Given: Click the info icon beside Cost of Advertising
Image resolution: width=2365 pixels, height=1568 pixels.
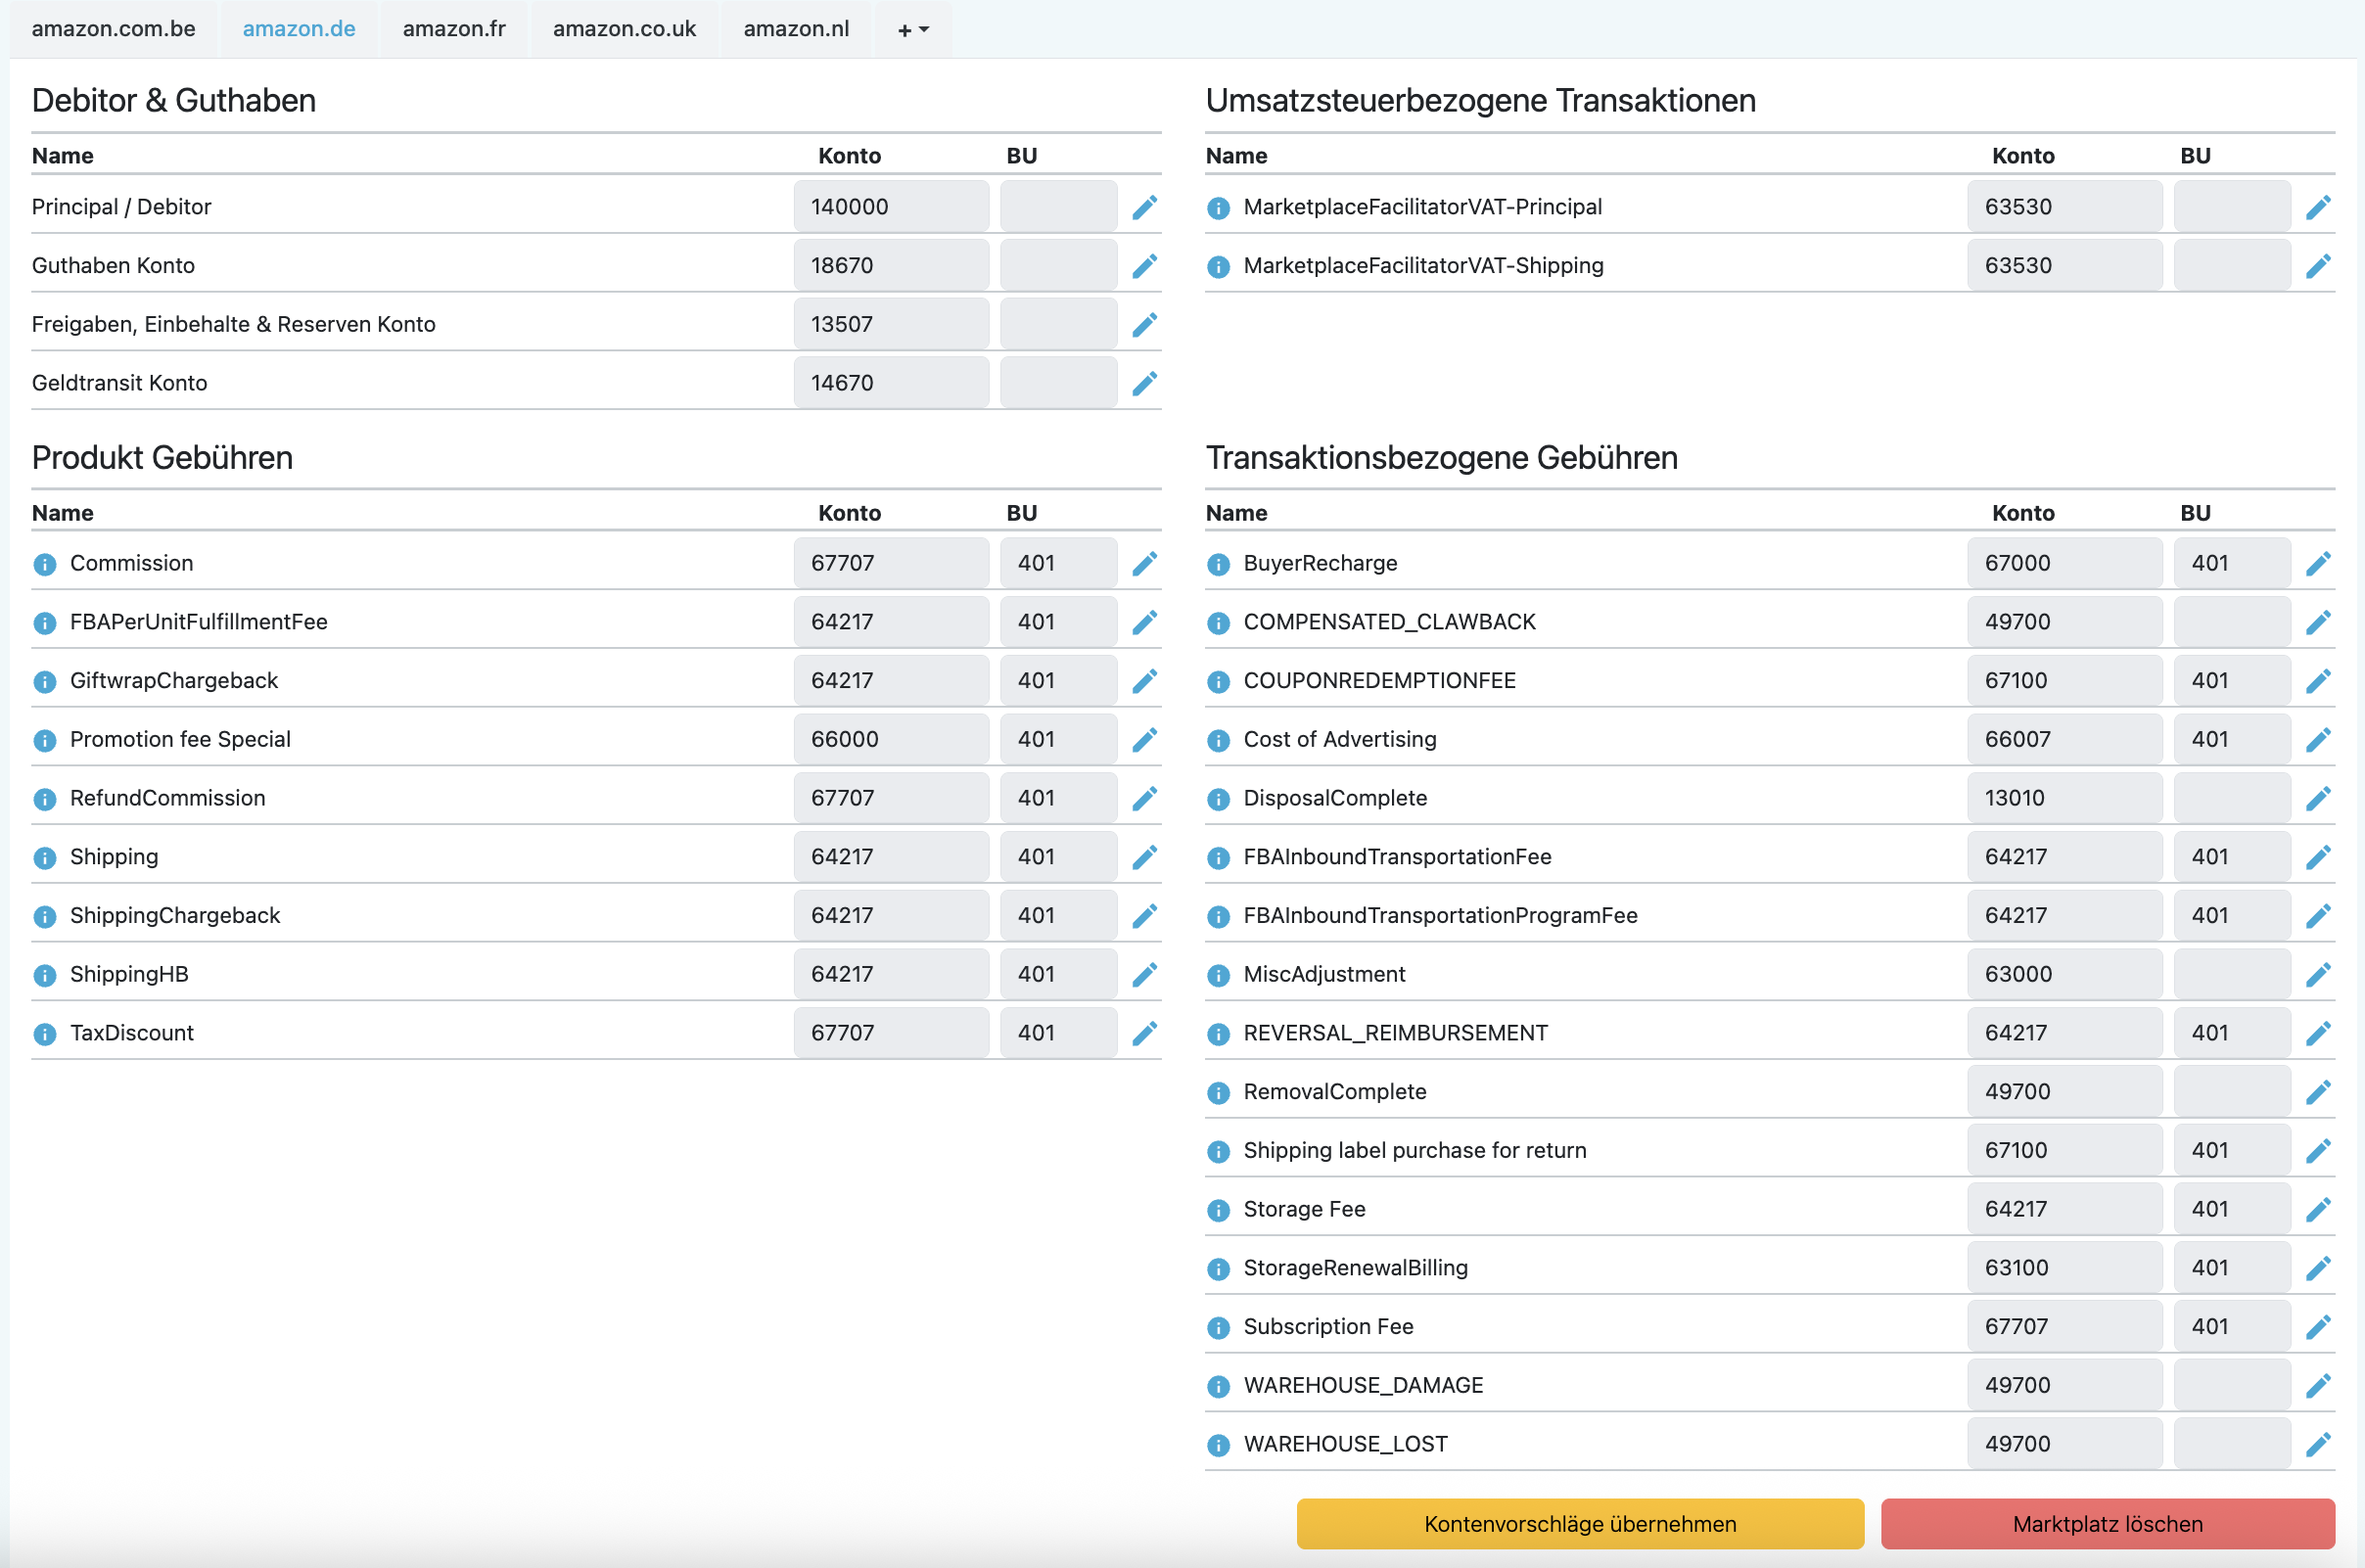Looking at the screenshot, I should [1218, 741].
